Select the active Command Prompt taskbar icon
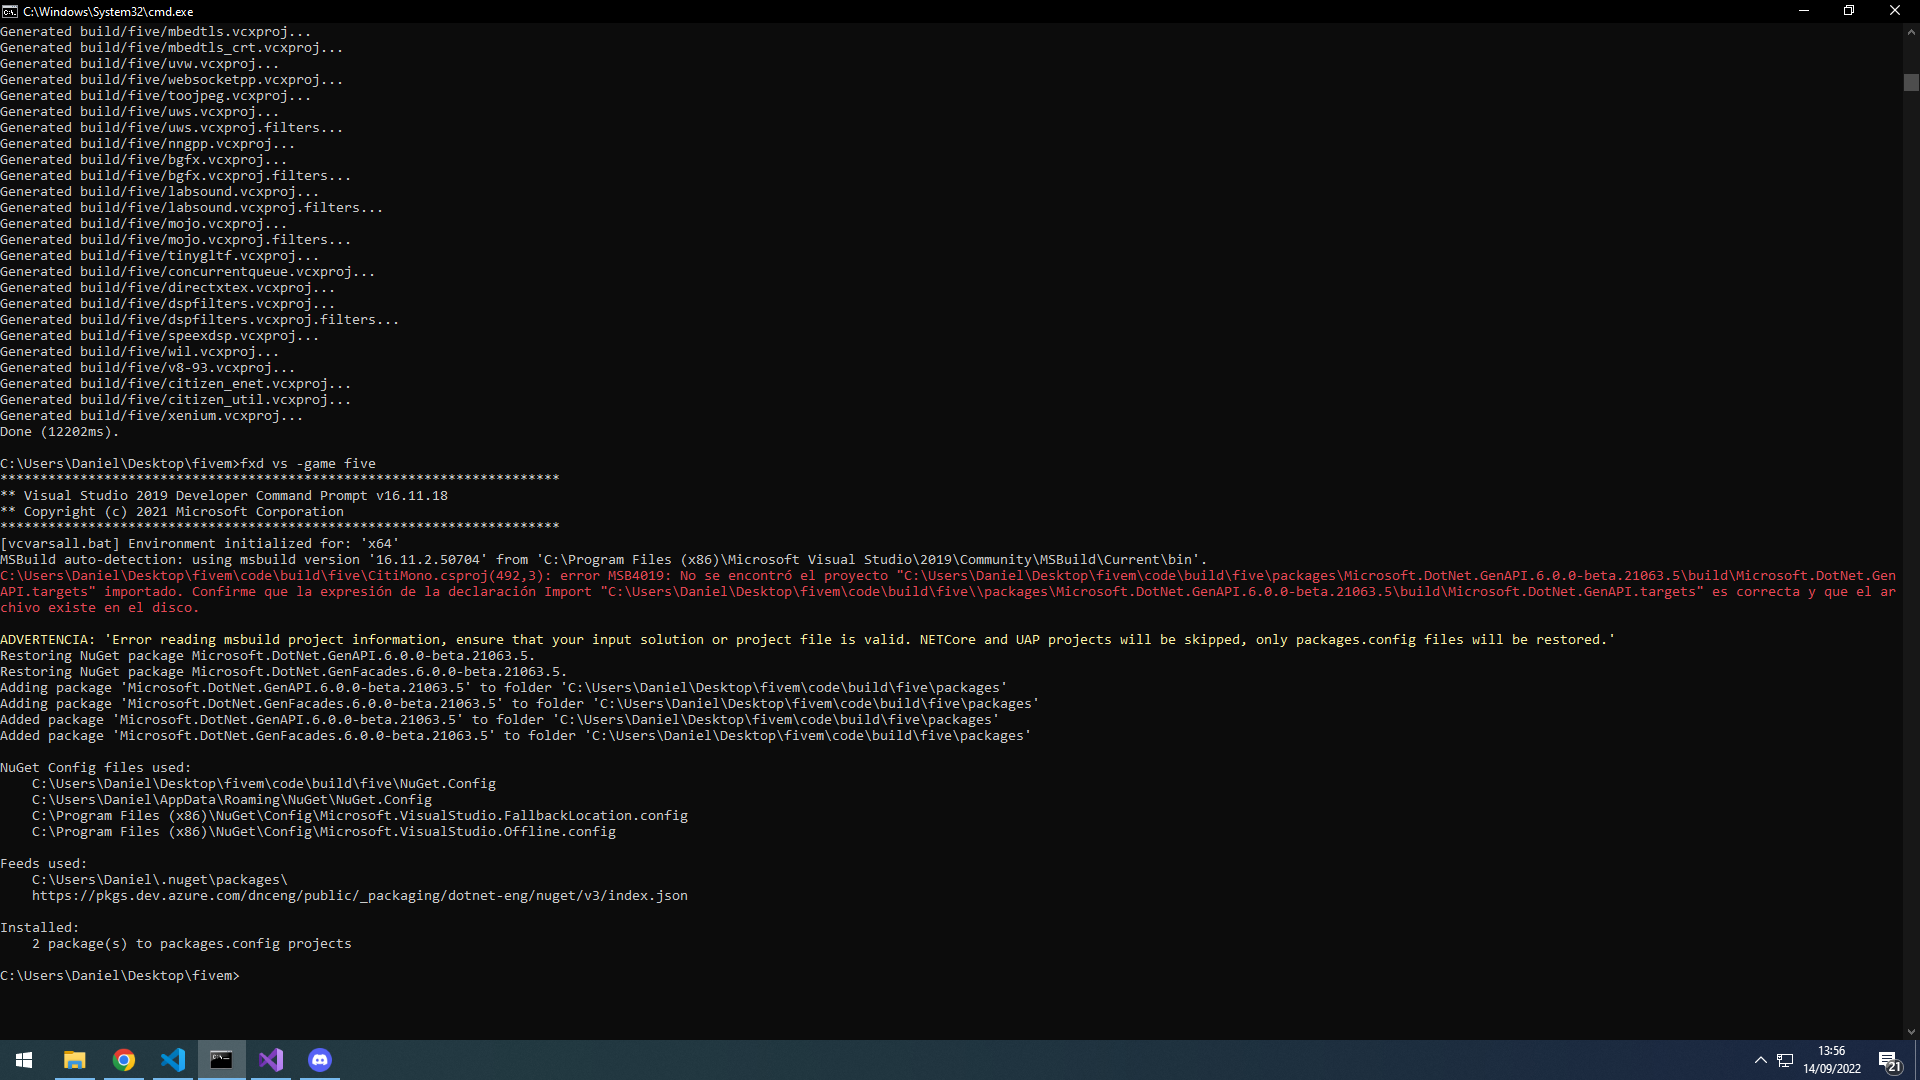 tap(222, 1060)
